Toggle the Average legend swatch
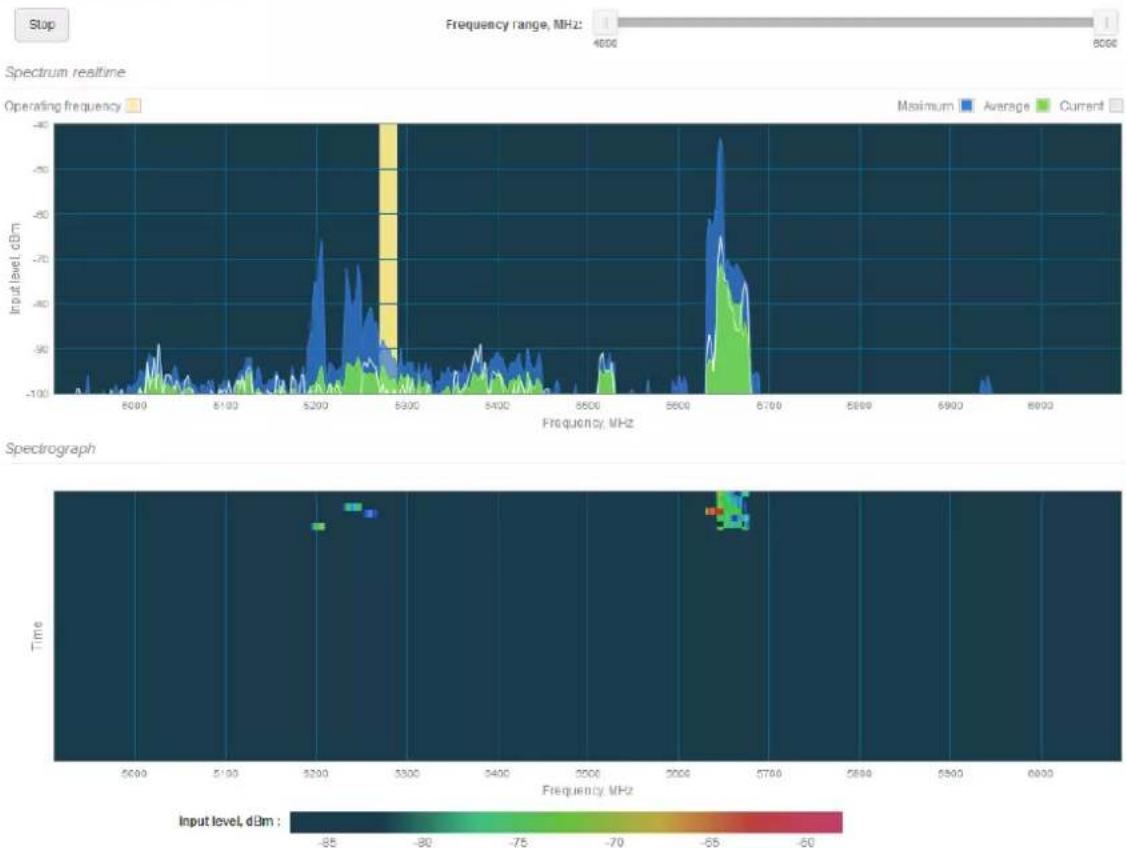 (1043, 106)
